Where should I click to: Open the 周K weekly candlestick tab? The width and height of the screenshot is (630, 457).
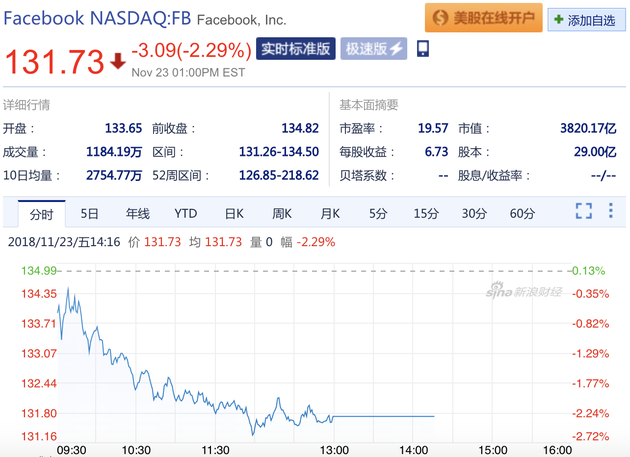(x=282, y=213)
